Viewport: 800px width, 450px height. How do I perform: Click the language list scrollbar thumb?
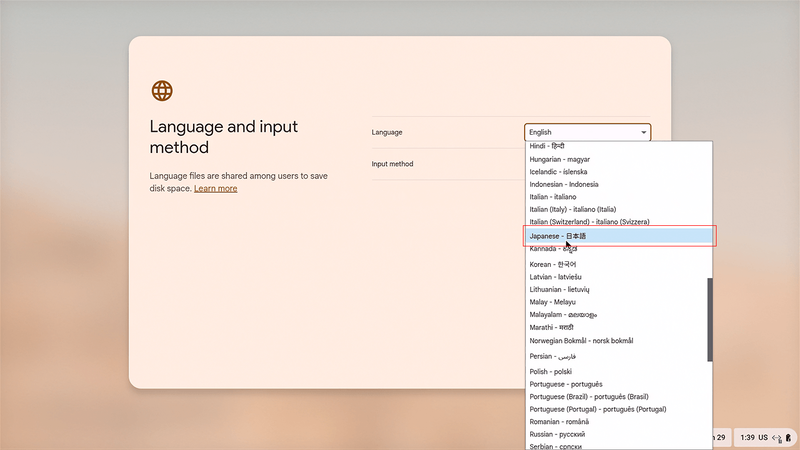coord(710,320)
